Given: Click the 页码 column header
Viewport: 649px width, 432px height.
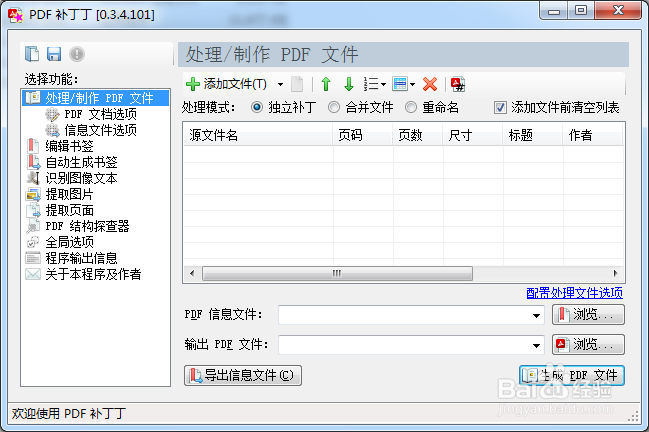Looking at the screenshot, I should (363, 135).
